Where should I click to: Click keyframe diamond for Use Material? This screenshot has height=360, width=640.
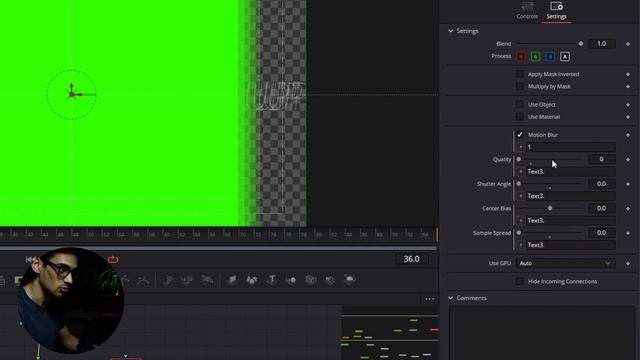pyautogui.click(x=628, y=117)
